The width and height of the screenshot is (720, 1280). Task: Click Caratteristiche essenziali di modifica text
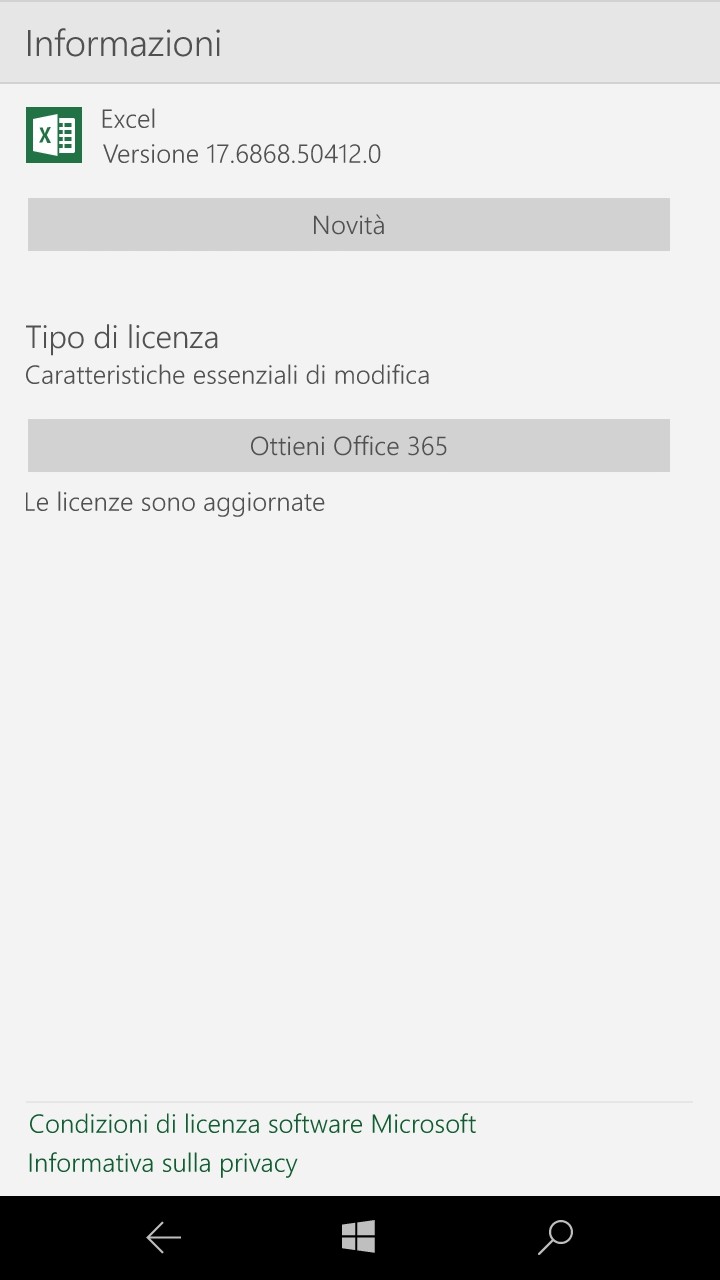pyautogui.click(x=227, y=375)
